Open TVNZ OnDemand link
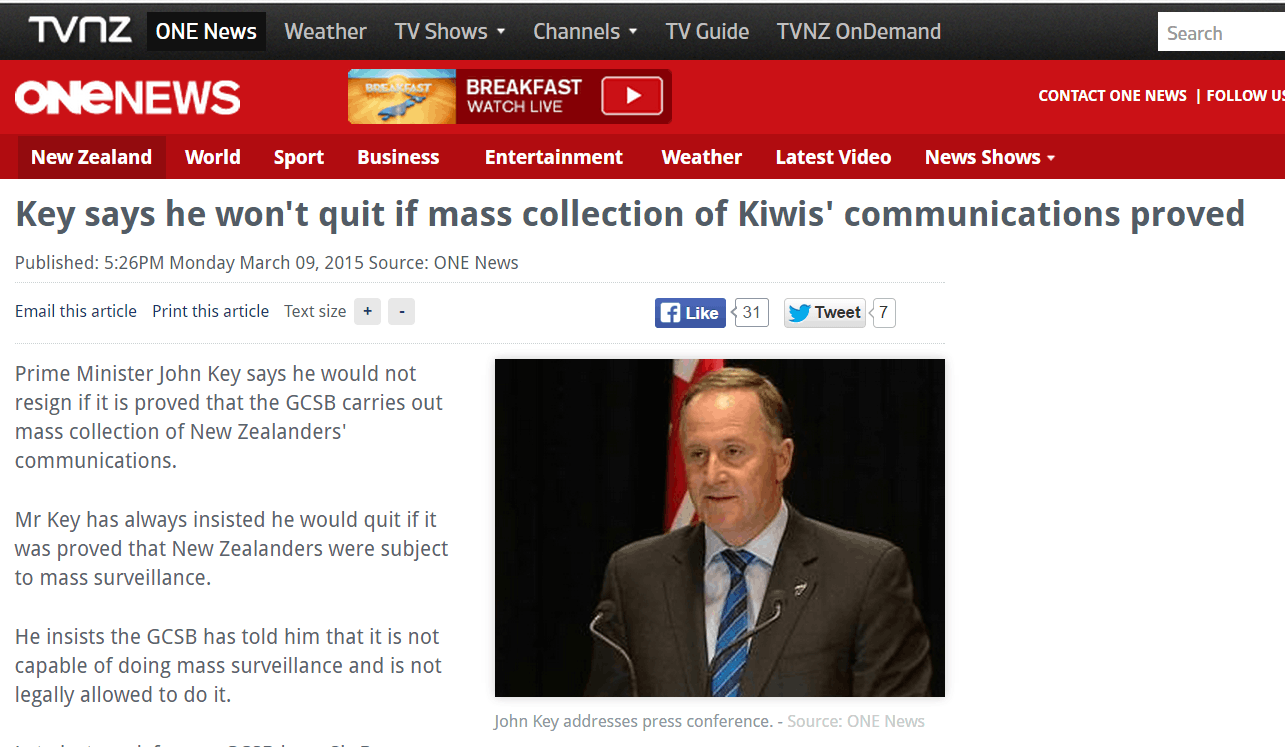This screenshot has height=747, width=1285. pyautogui.click(x=859, y=31)
